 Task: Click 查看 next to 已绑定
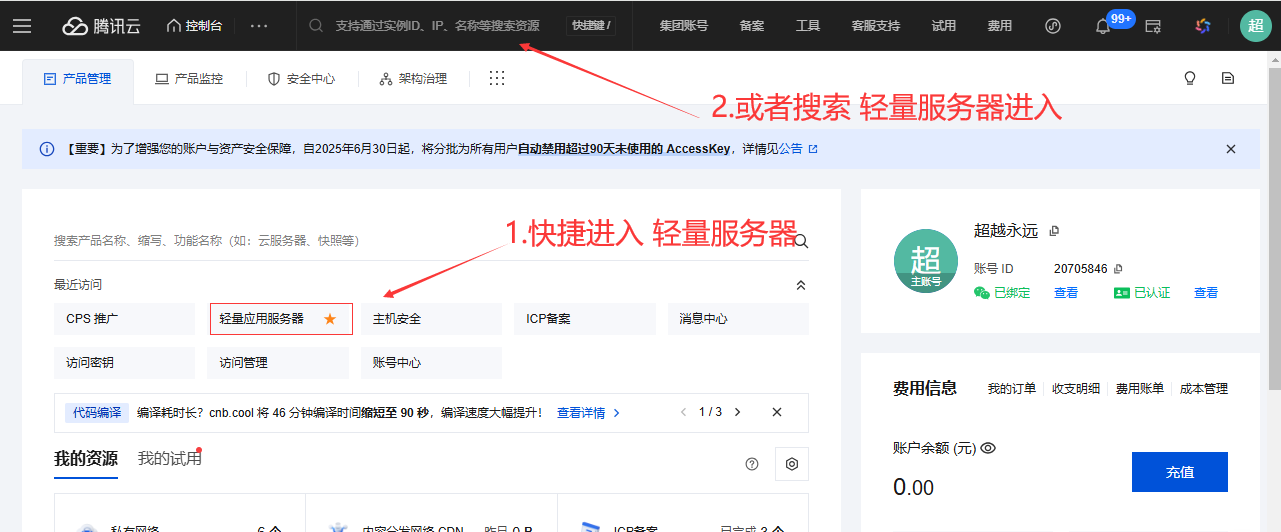pos(1066,293)
